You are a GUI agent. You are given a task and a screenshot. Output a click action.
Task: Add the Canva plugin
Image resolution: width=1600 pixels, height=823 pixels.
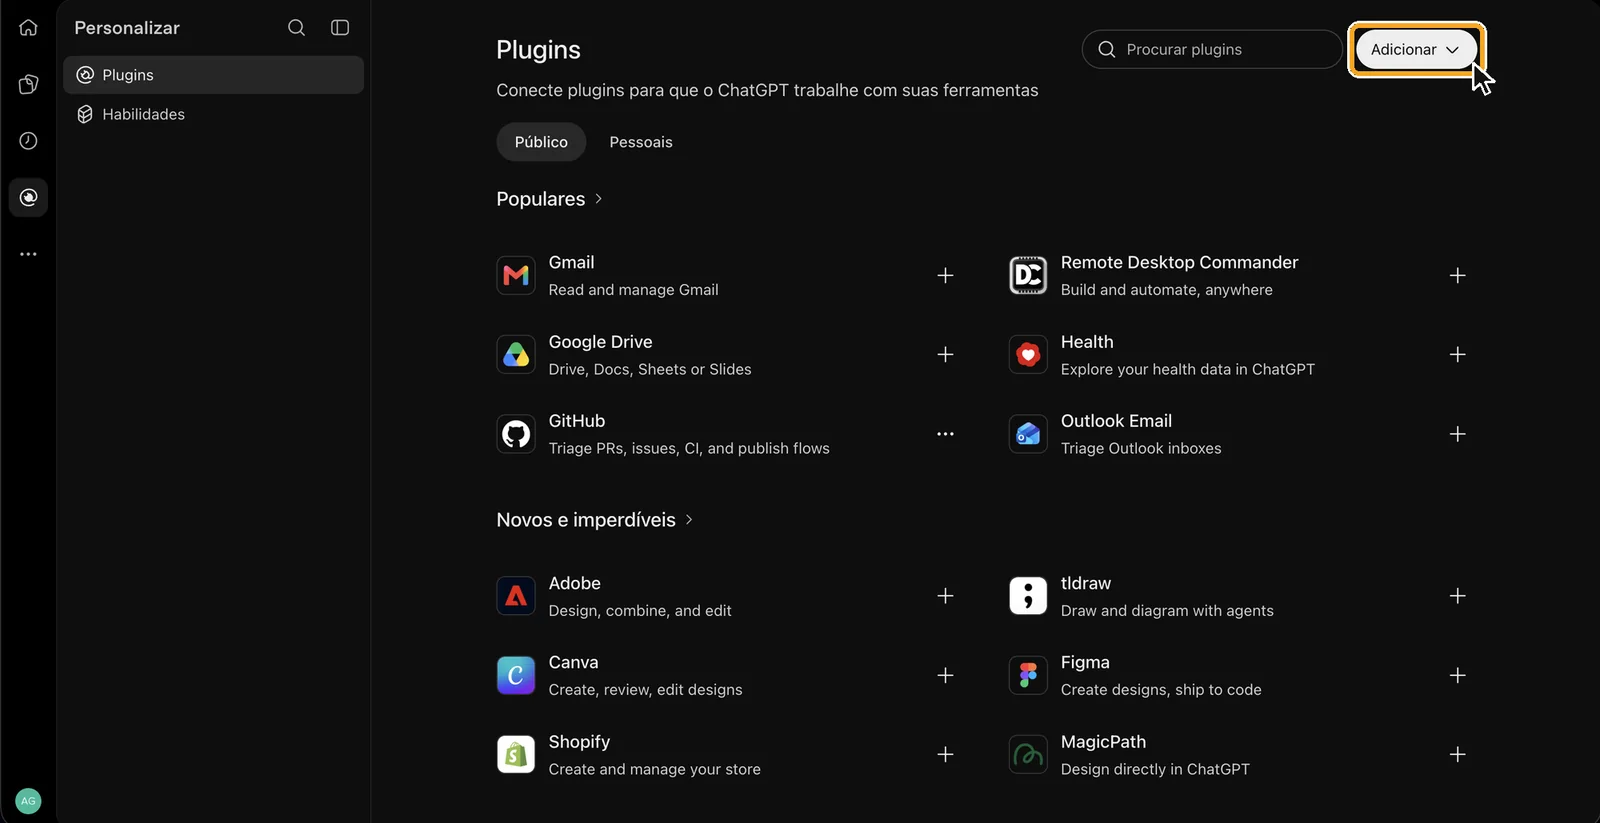(x=945, y=675)
